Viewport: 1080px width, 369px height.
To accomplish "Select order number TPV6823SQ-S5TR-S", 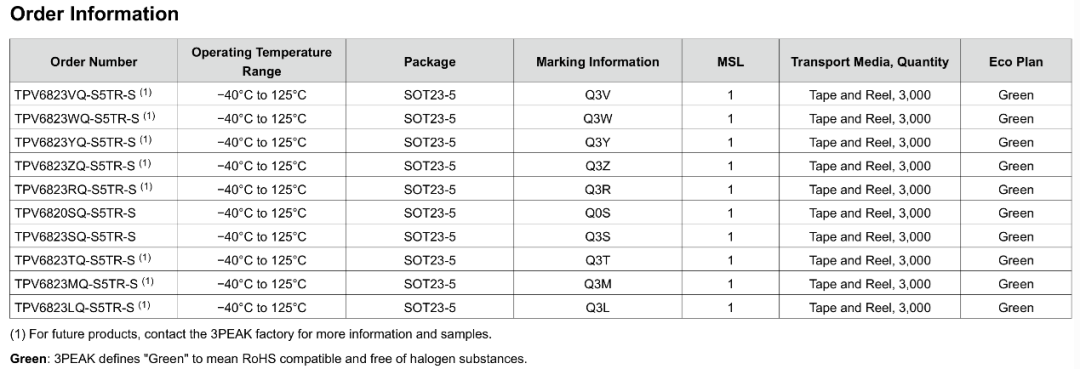I will 75,237.
